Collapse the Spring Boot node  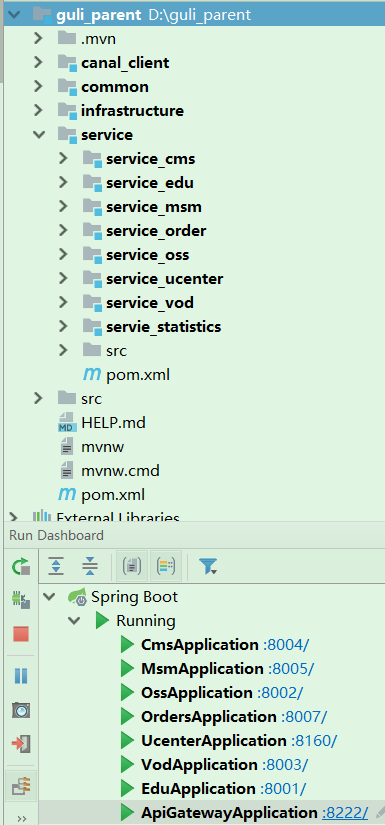[50, 597]
